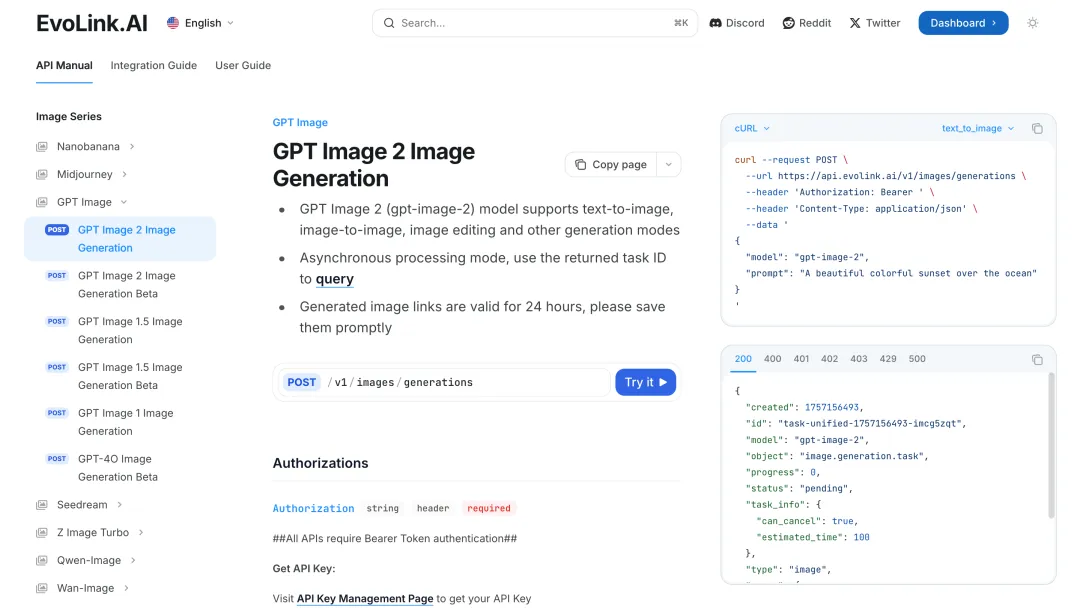Open the English language dropdown
Viewport: 1080px width, 609px height.
[x=200, y=23]
